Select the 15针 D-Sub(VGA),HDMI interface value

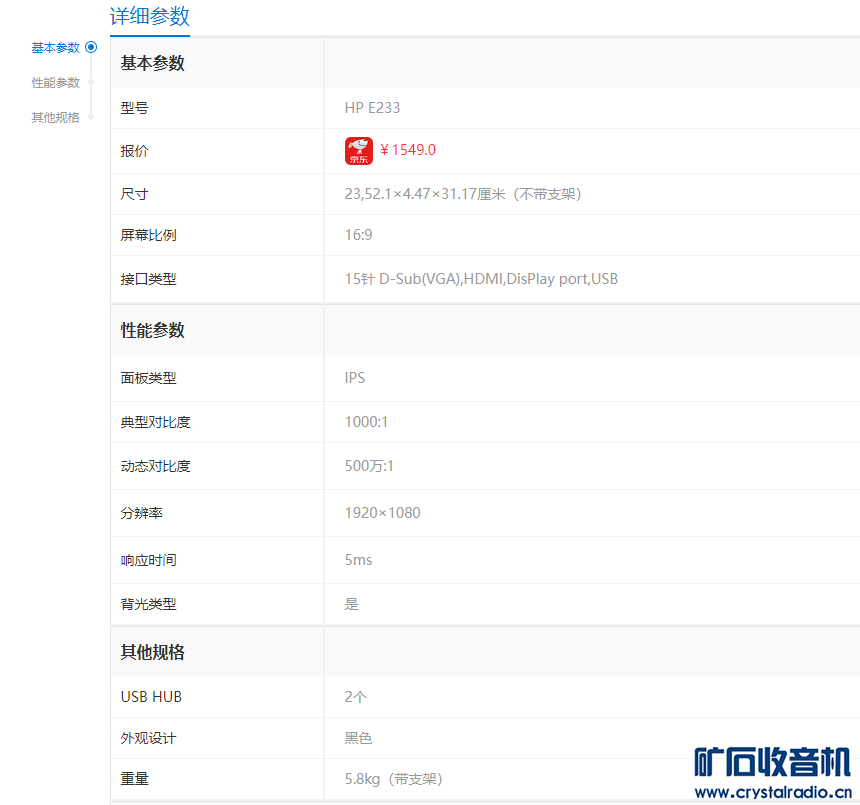pos(481,279)
